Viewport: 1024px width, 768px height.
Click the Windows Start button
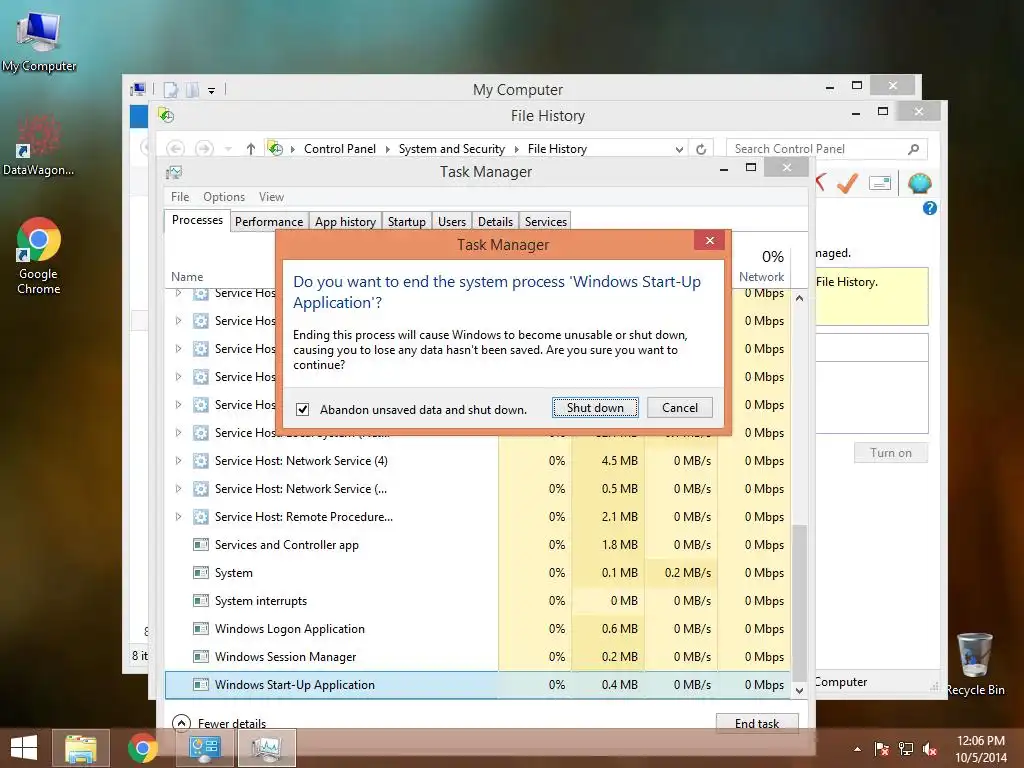(x=24, y=748)
